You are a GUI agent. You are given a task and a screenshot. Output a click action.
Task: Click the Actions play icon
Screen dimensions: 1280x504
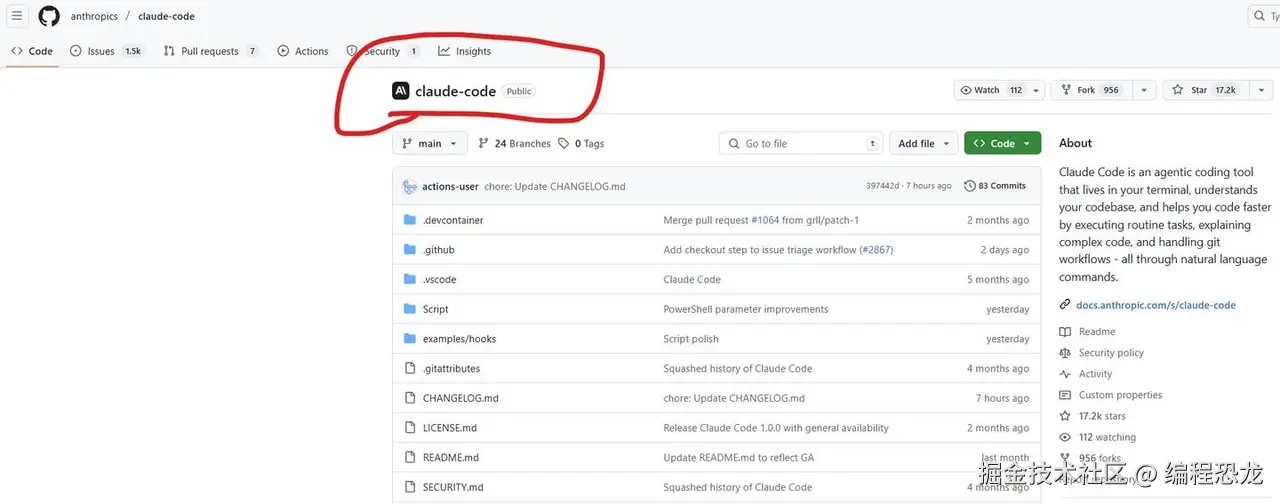point(283,51)
